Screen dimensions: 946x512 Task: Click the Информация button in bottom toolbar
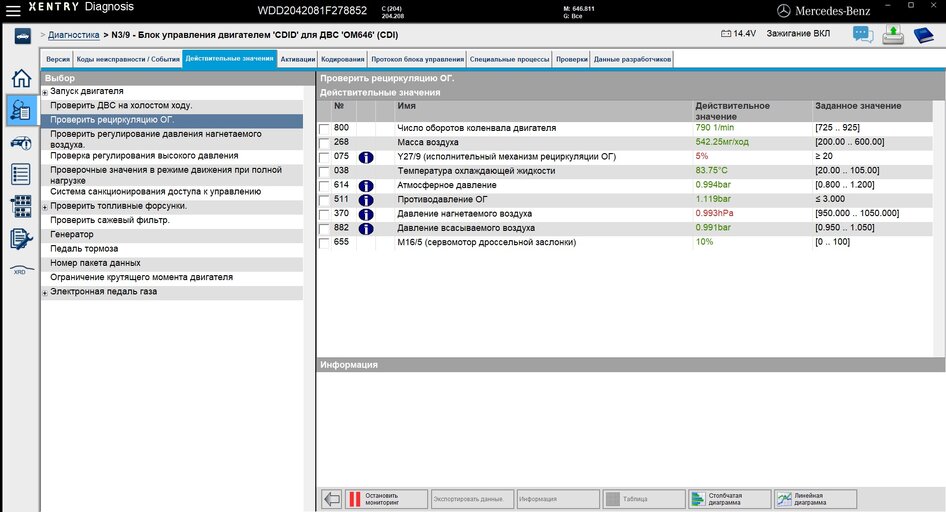(558, 499)
